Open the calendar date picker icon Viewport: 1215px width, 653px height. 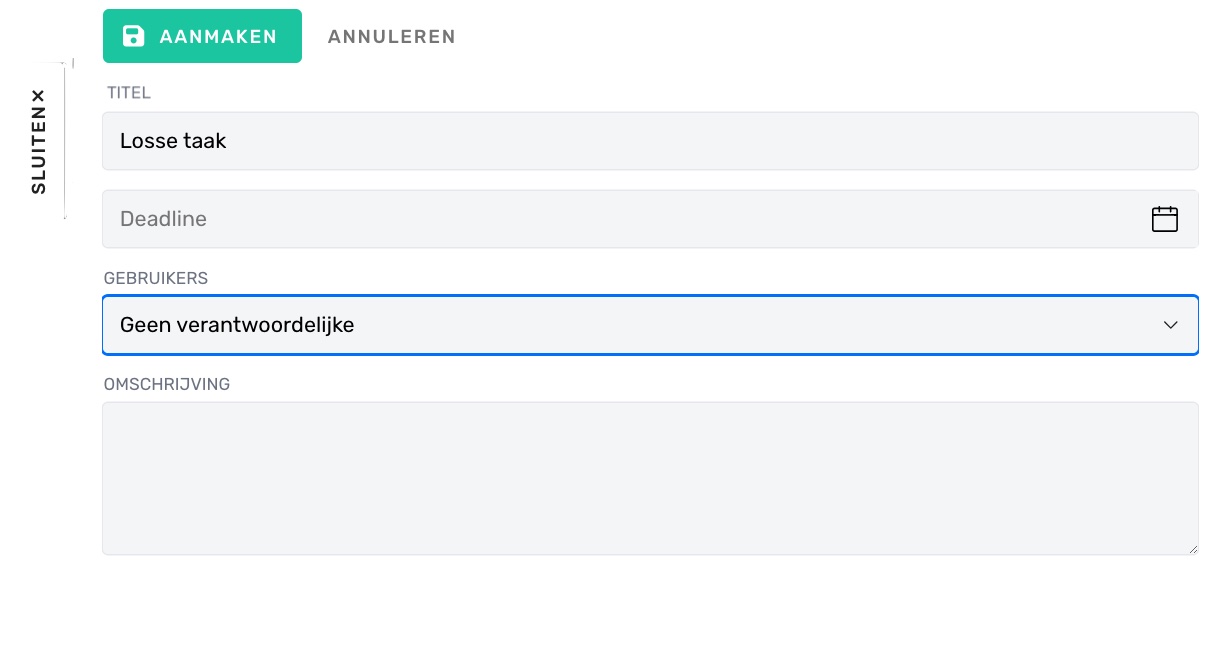pyautogui.click(x=1165, y=219)
